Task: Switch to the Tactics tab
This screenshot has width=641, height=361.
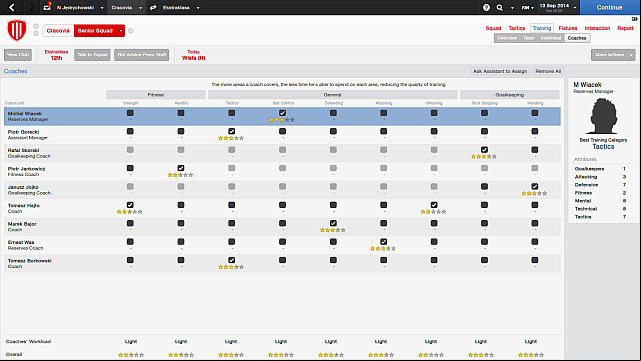Action: (517, 28)
